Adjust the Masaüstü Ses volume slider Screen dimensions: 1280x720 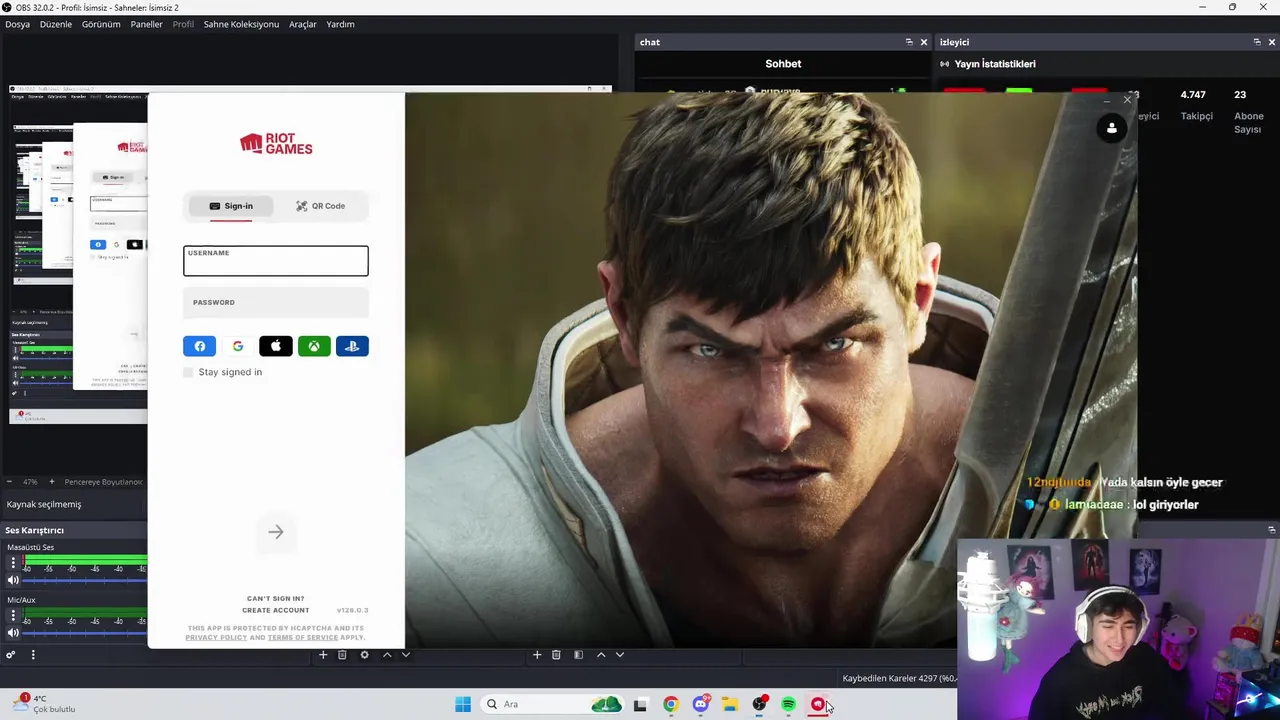point(85,580)
